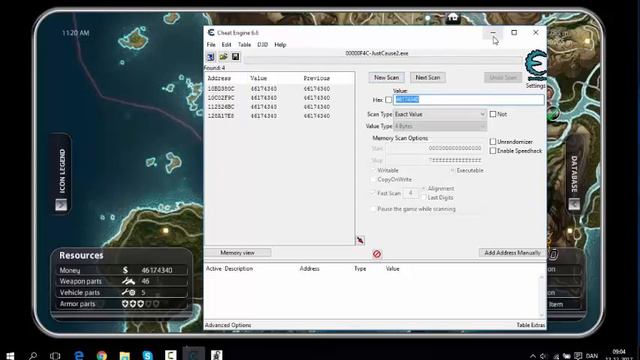
Task: Click the red arrow add-to-address-list icon
Action: click(360, 240)
